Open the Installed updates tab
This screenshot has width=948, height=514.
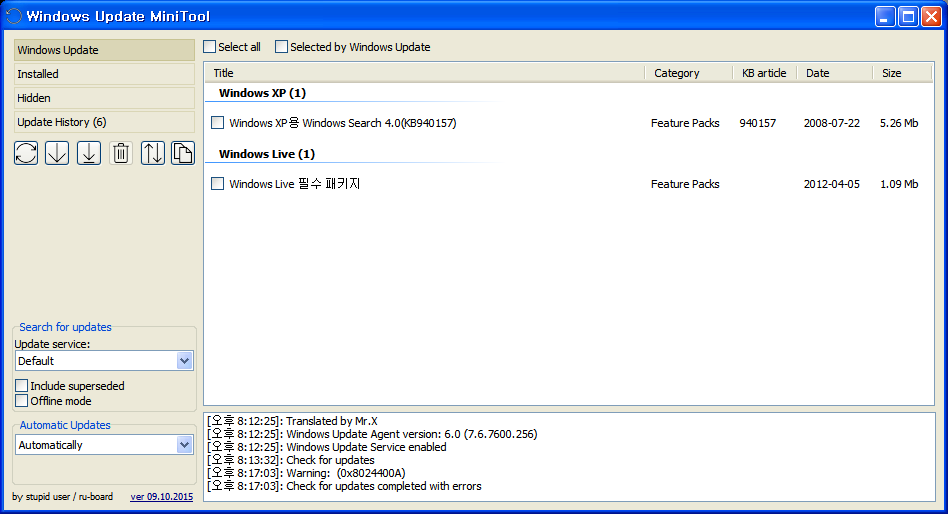click(x=104, y=74)
